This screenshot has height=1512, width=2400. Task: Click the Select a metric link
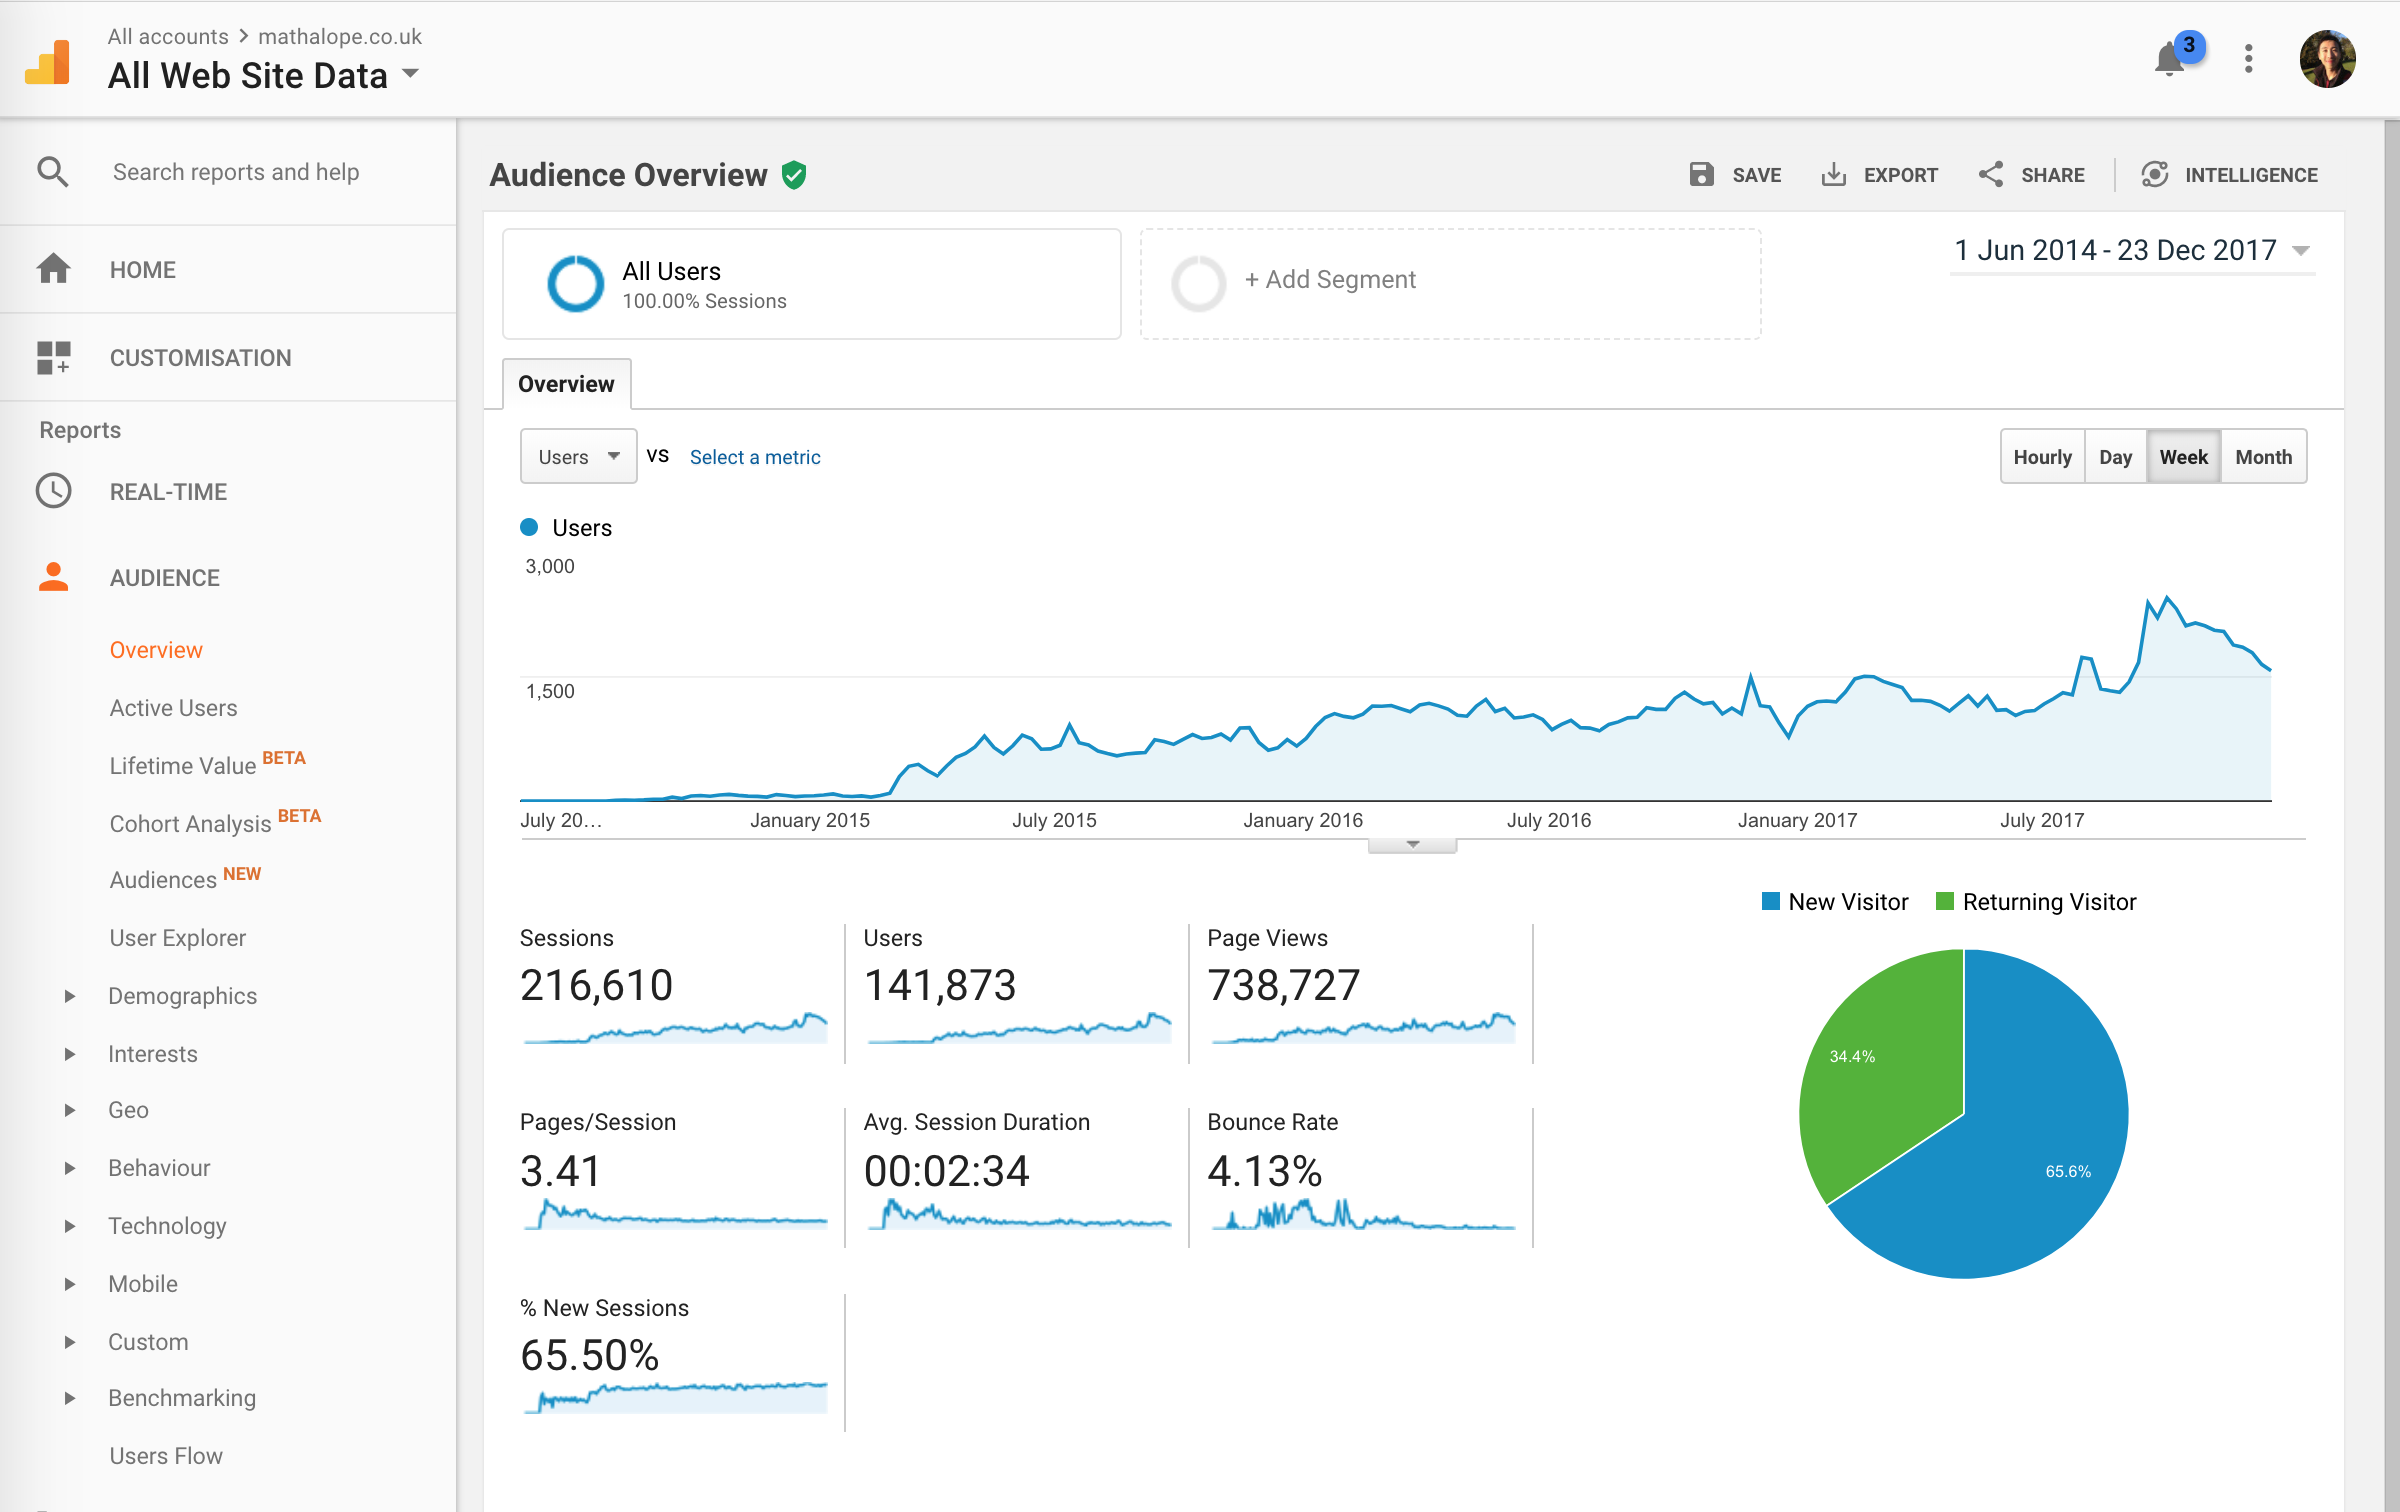click(755, 457)
